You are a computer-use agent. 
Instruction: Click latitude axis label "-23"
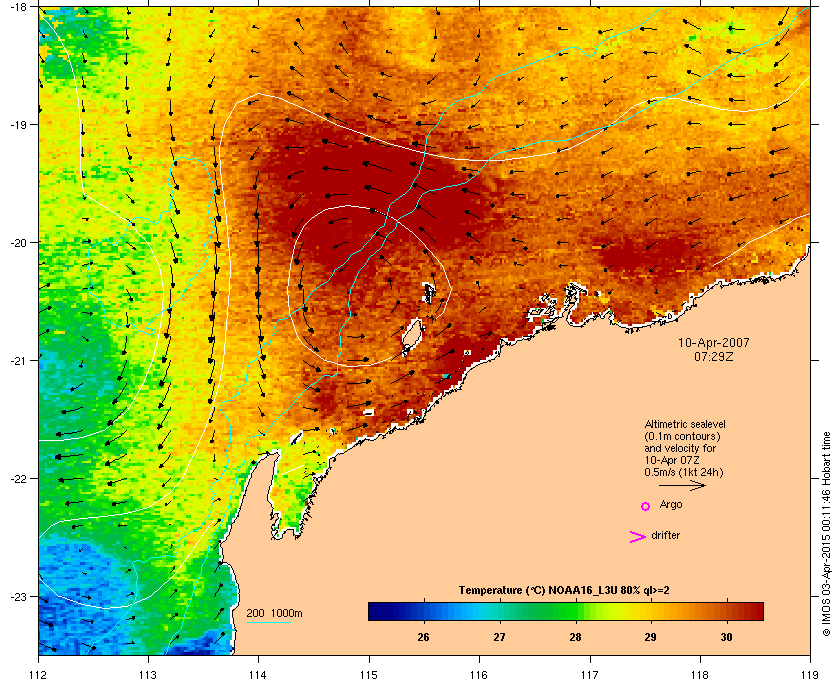(18, 596)
